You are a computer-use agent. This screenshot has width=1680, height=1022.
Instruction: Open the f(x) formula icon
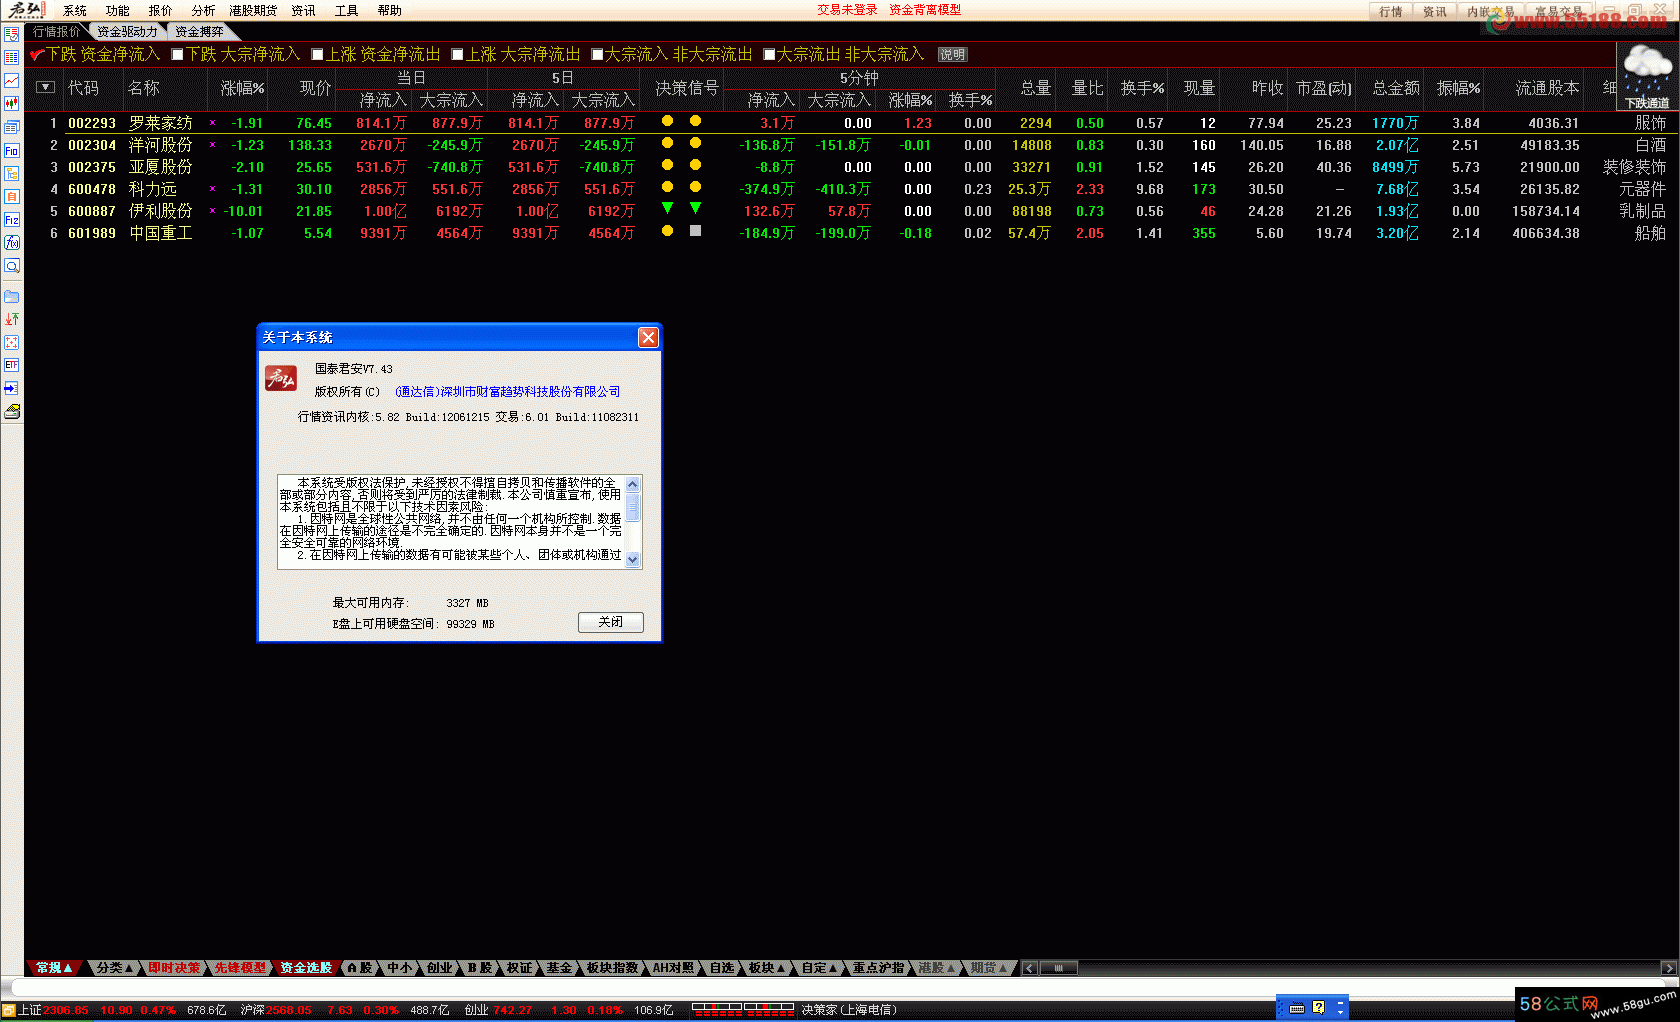tap(12, 242)
